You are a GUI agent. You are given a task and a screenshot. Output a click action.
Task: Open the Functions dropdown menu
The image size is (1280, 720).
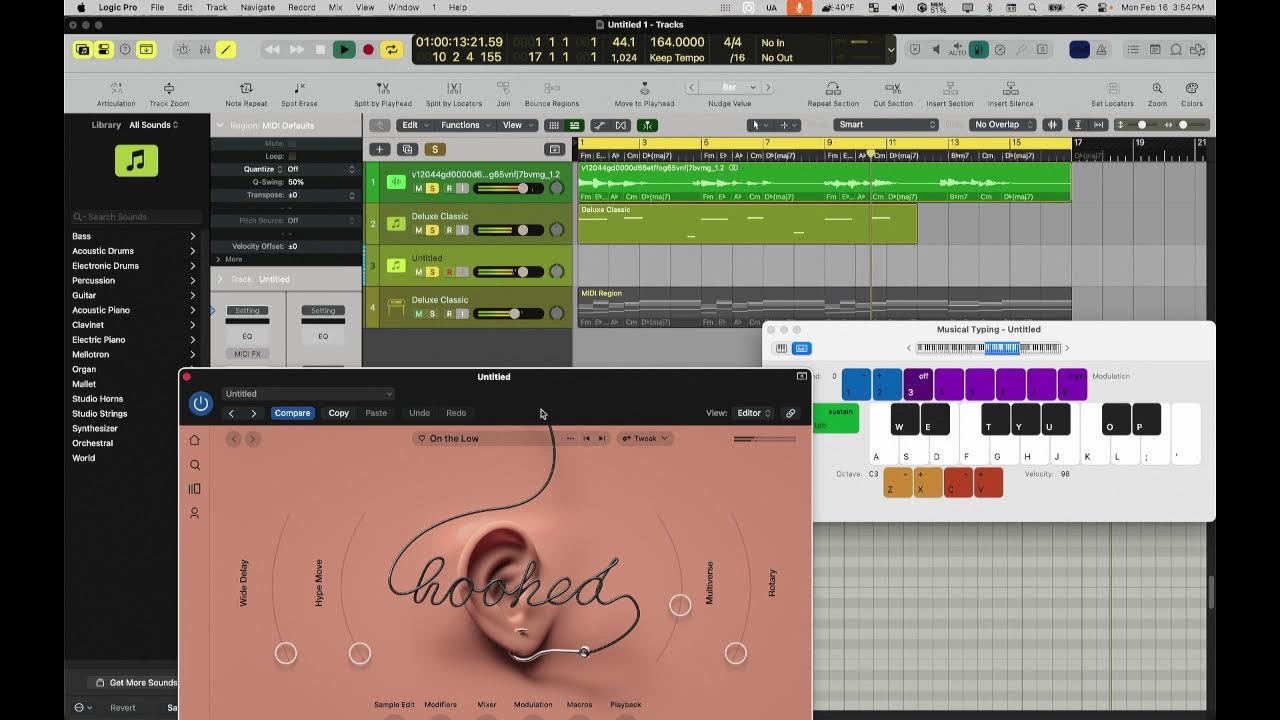coord(465,125)
